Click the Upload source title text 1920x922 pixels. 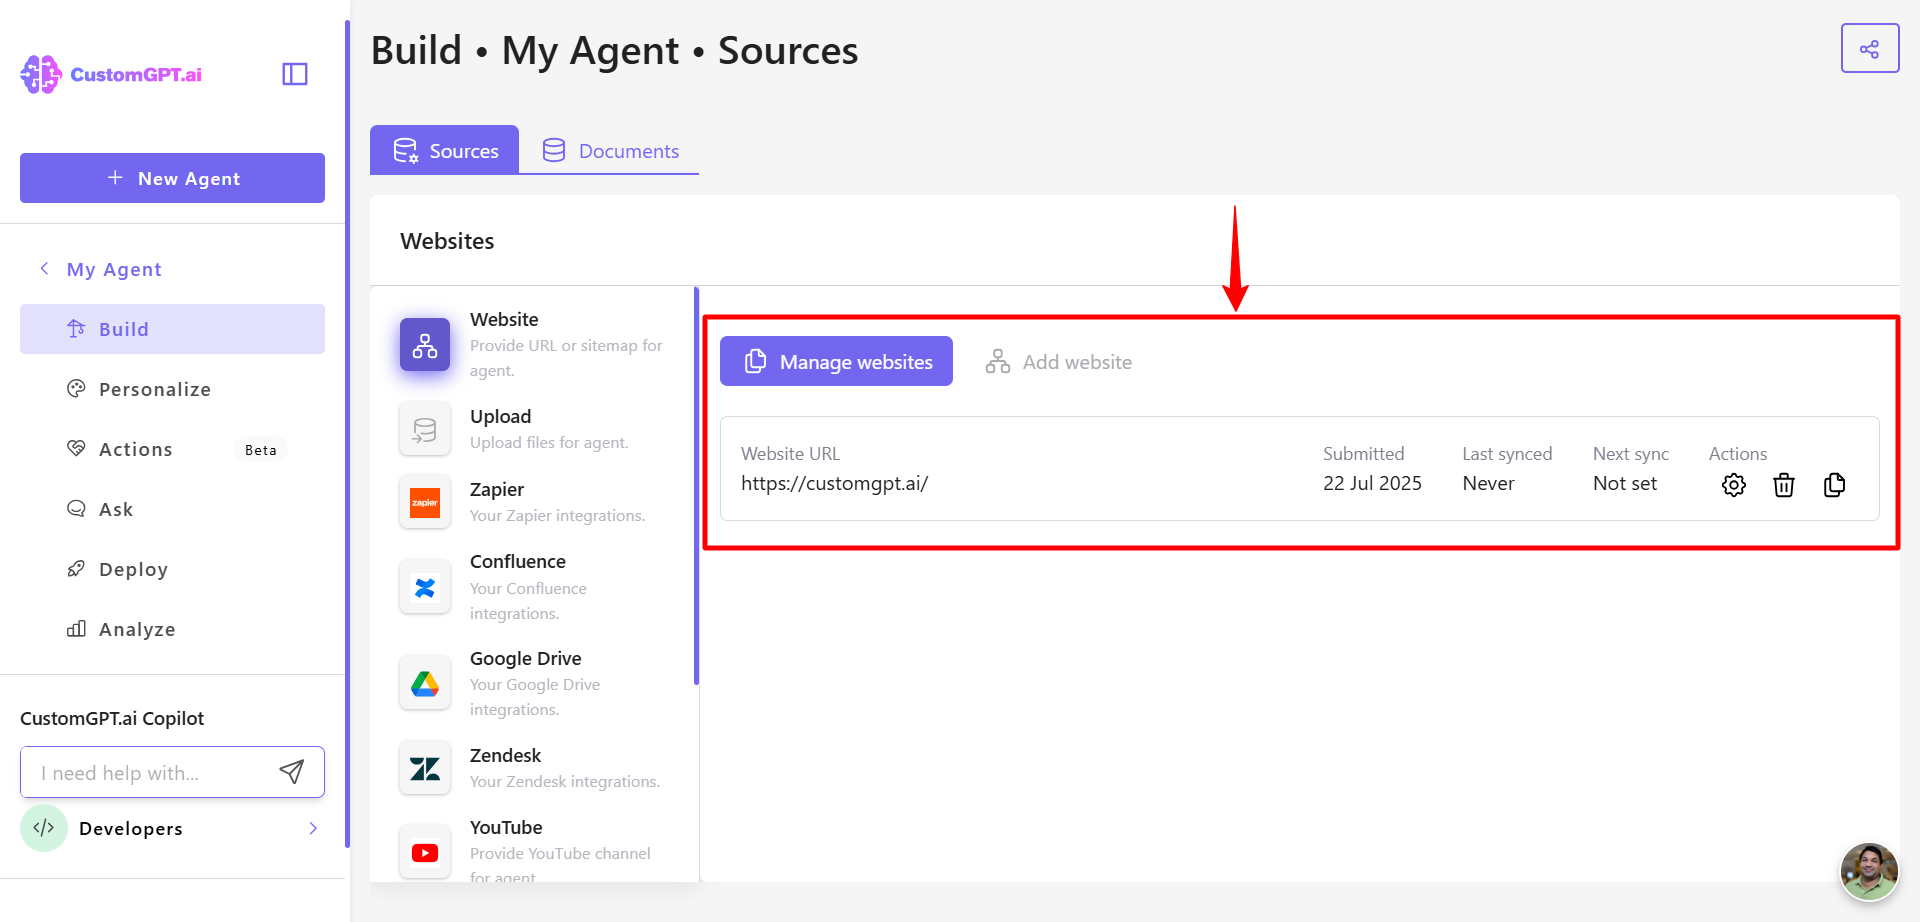500,416
